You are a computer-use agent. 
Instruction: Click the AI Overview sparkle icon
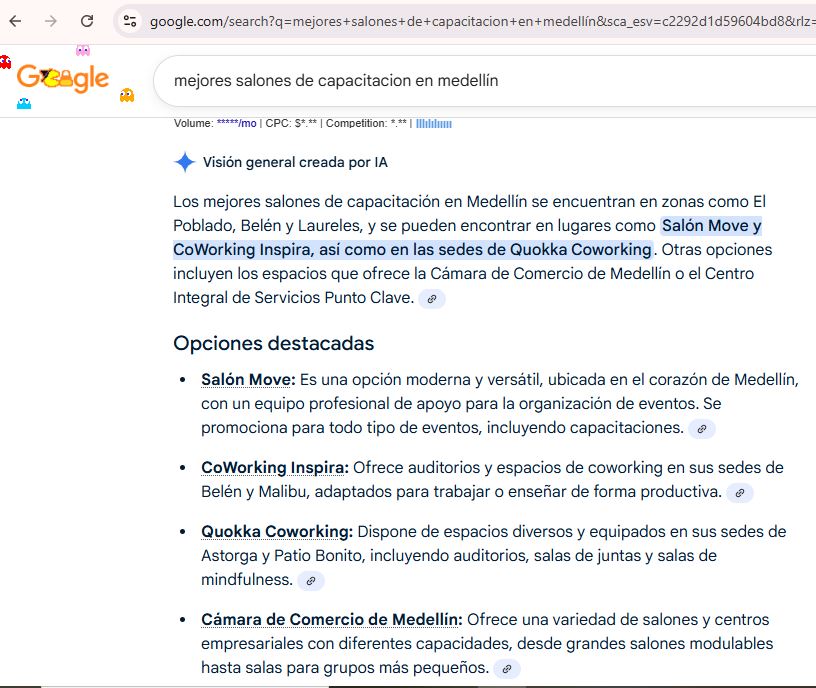(184, 161)
